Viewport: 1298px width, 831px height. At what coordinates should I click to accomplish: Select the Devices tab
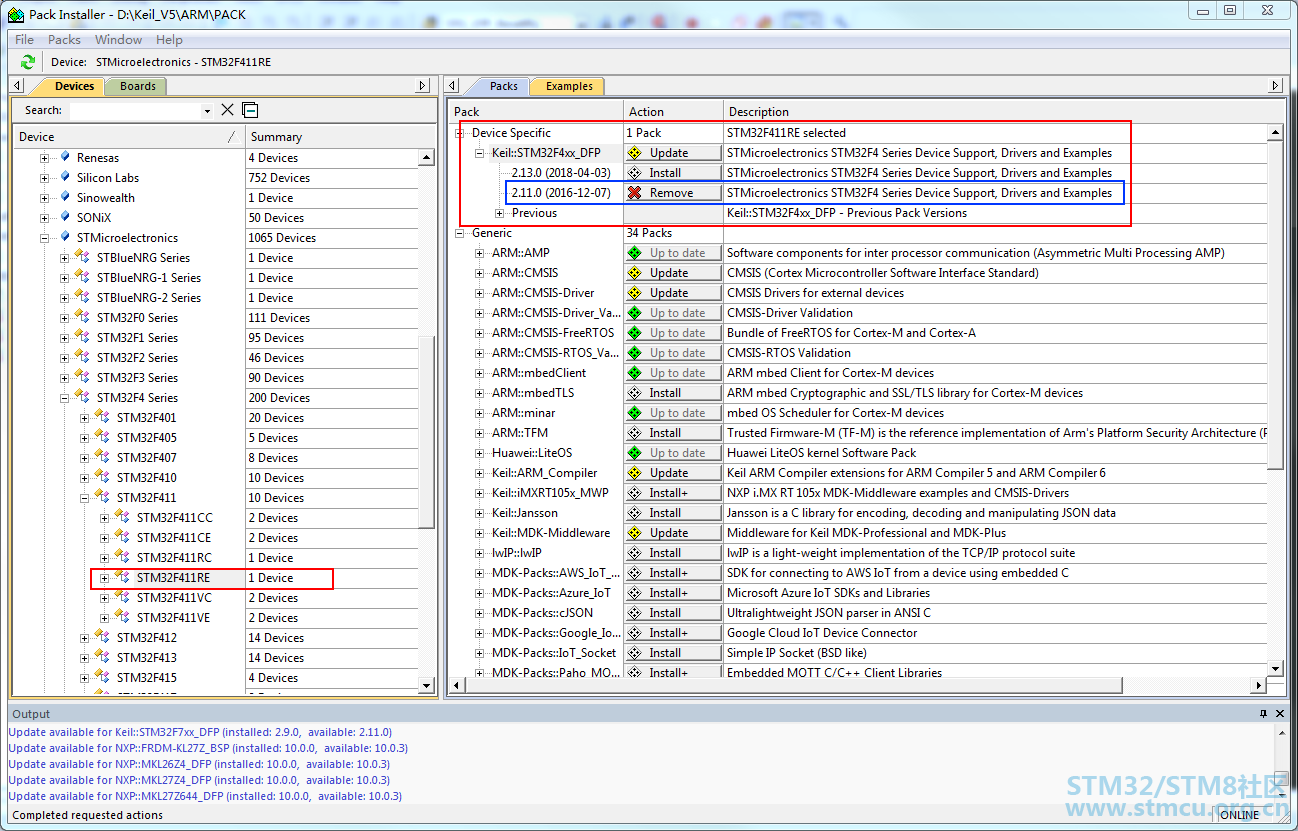pyautogui.click(x=74, y=86)
